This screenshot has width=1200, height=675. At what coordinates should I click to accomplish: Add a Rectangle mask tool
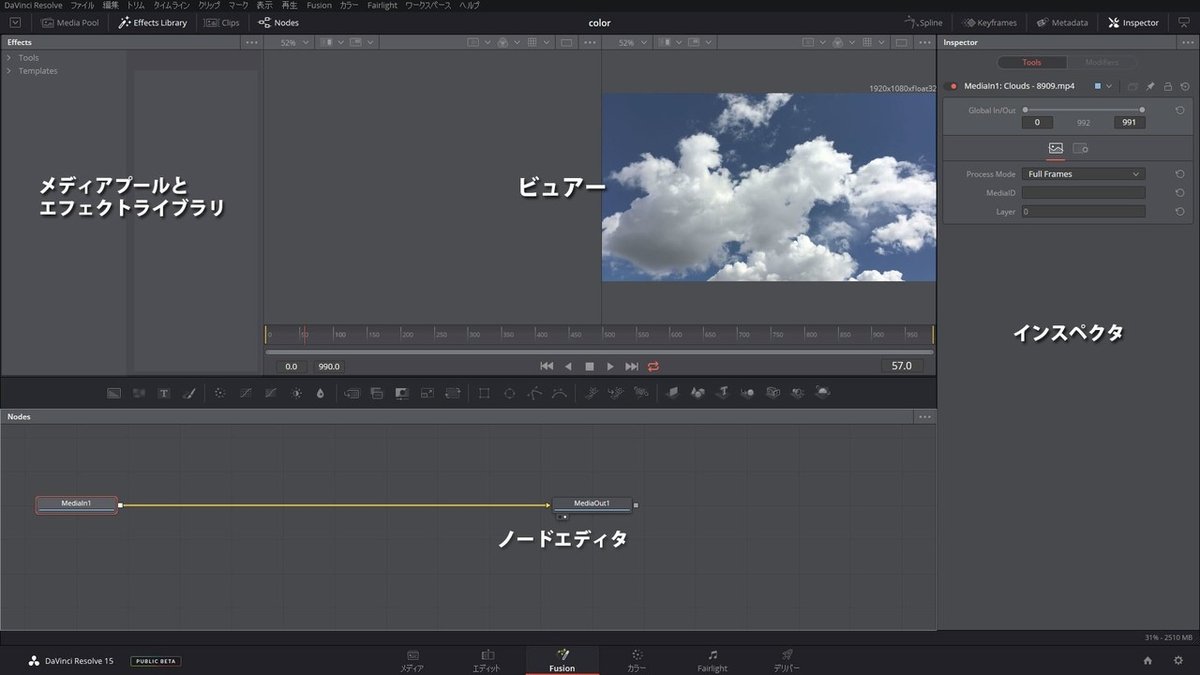(x=484, y=393)
